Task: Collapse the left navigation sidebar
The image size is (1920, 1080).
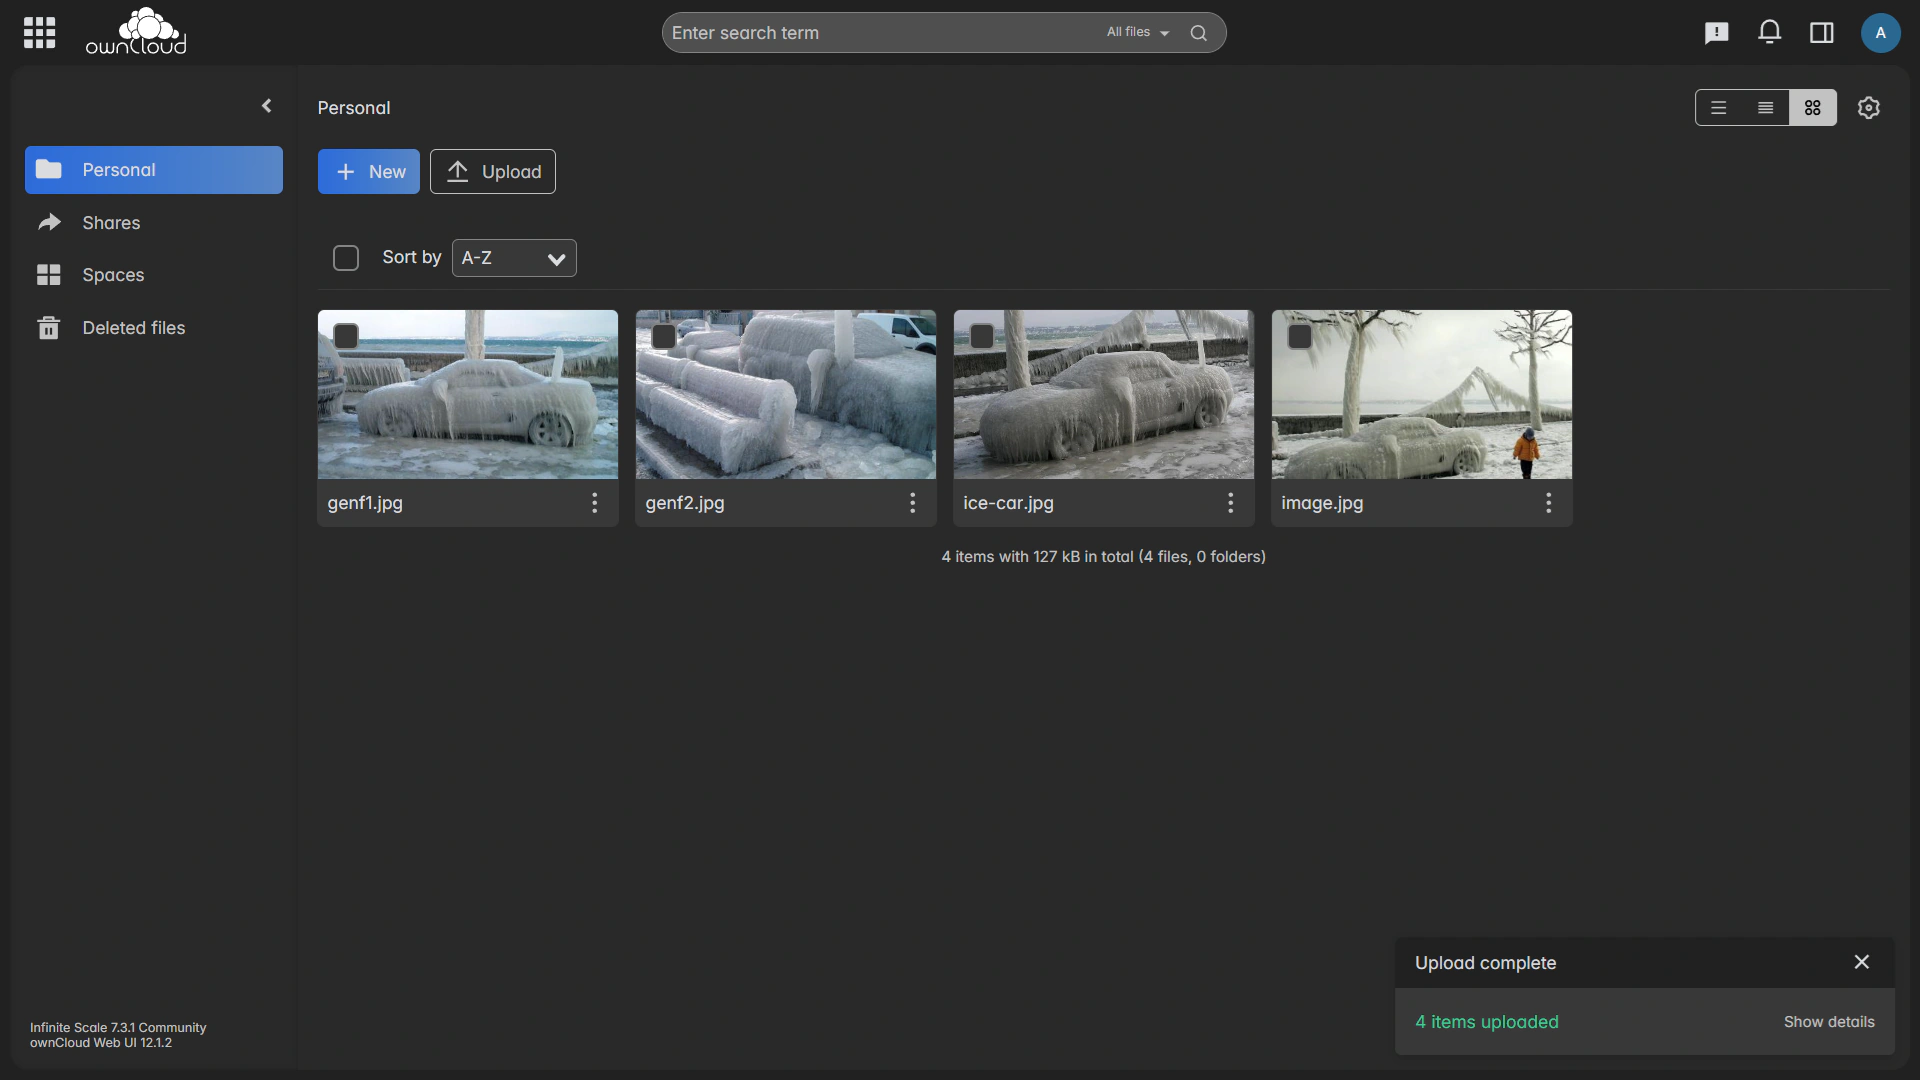Action: point(266,106)
